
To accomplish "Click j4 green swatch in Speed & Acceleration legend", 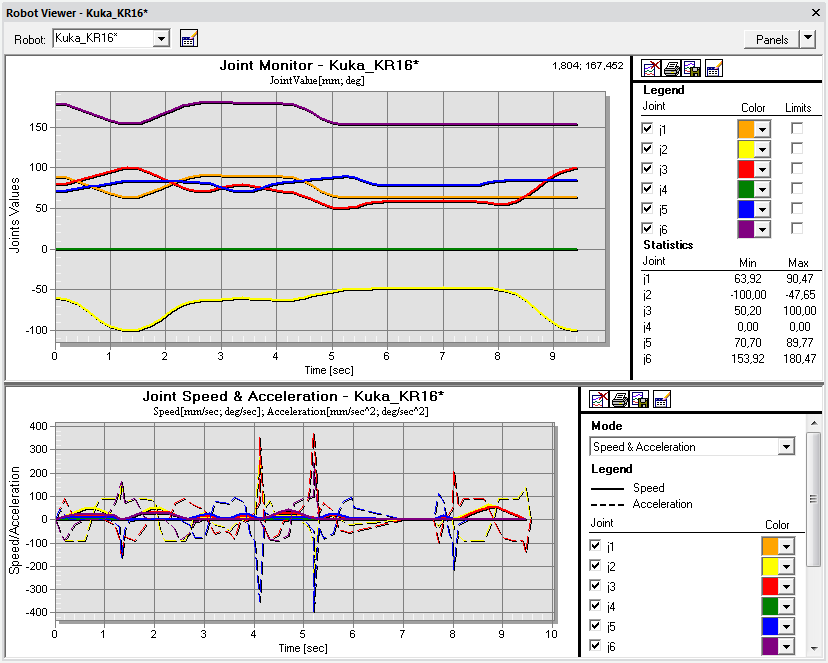I will pos(770,607).
